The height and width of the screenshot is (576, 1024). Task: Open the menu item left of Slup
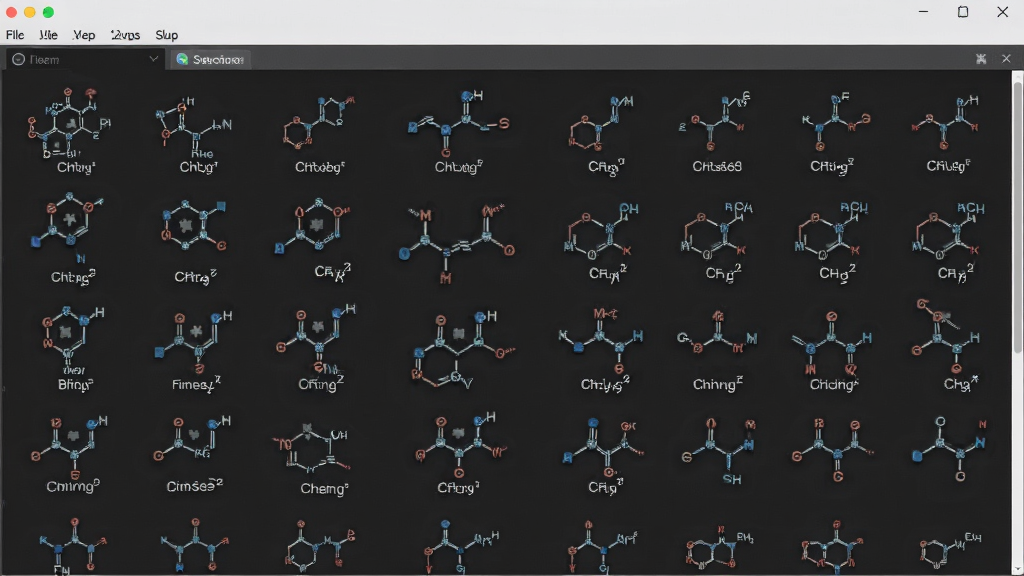tap(125, 35)
